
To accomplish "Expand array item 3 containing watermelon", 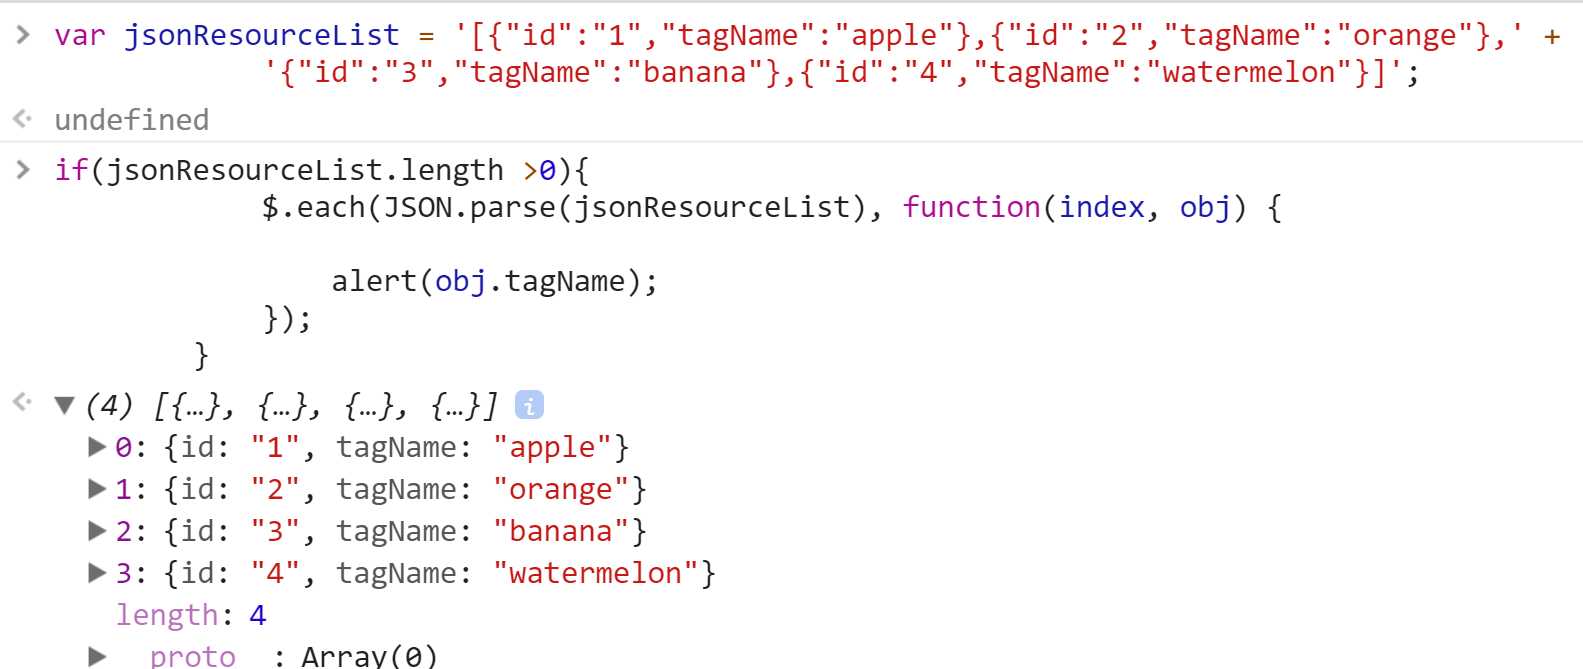I will click(x=97, y=573).
